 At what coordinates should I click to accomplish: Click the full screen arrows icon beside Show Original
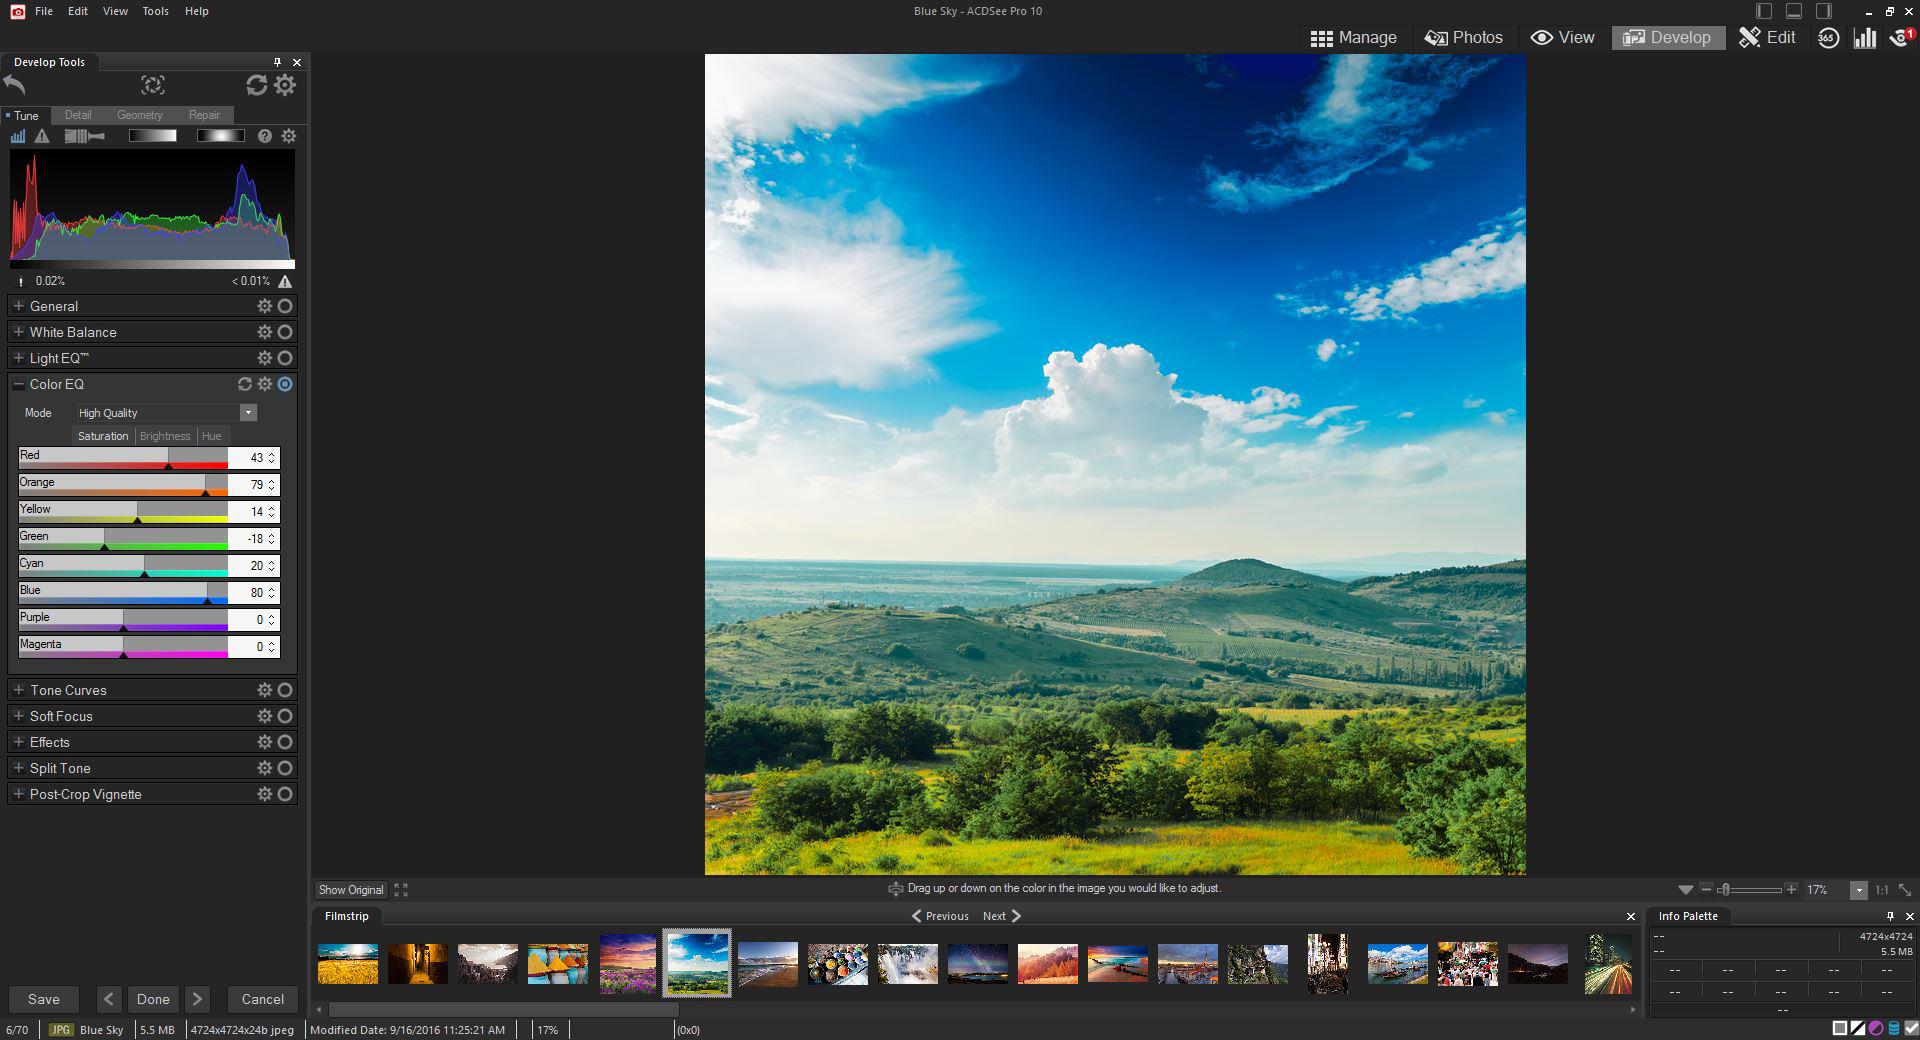(401, 889)
